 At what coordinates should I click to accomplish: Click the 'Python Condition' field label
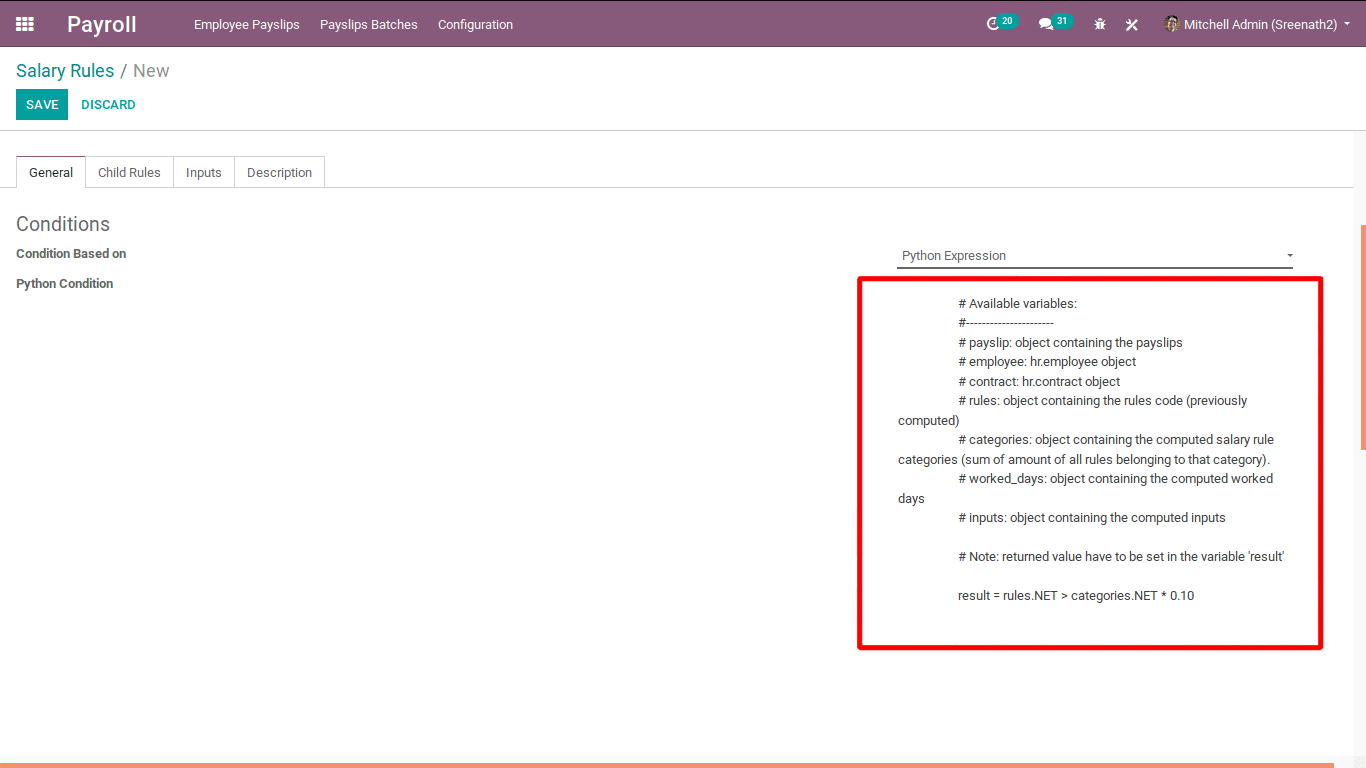[65, 284]
